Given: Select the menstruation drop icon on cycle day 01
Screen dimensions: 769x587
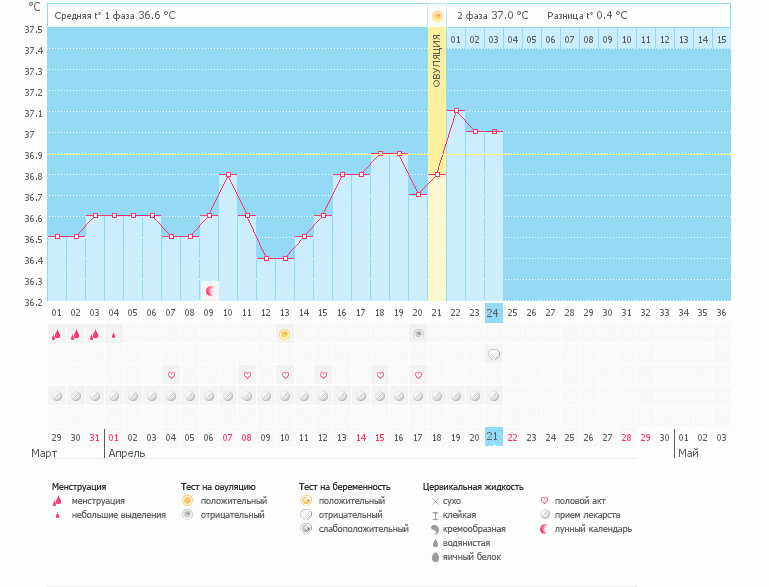Looking at the screenshot, I should pos(57,335).
